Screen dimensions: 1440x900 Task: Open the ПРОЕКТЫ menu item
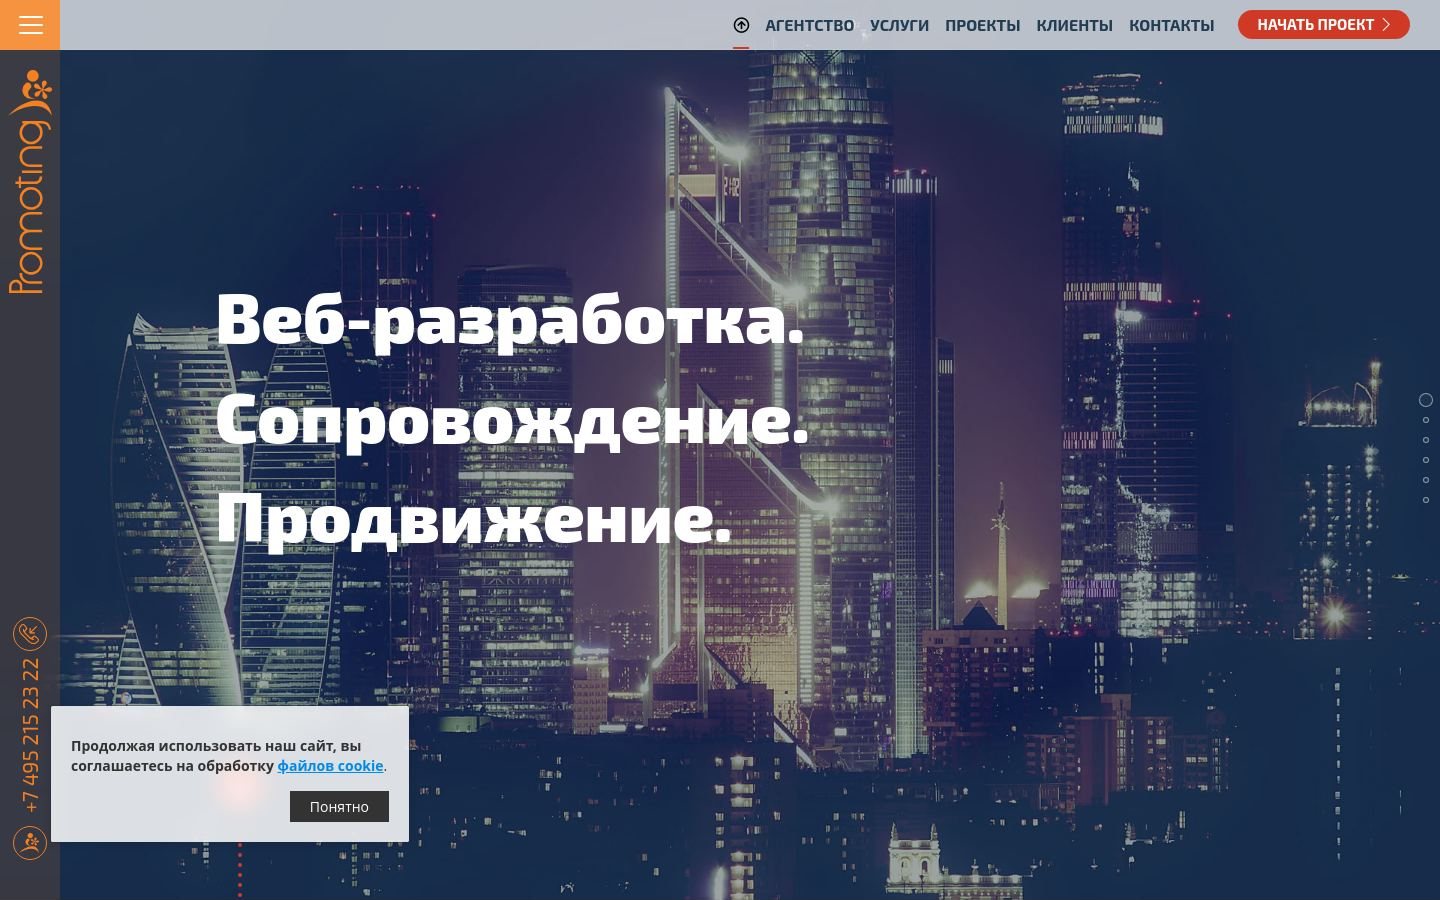[x=982, y=25]
